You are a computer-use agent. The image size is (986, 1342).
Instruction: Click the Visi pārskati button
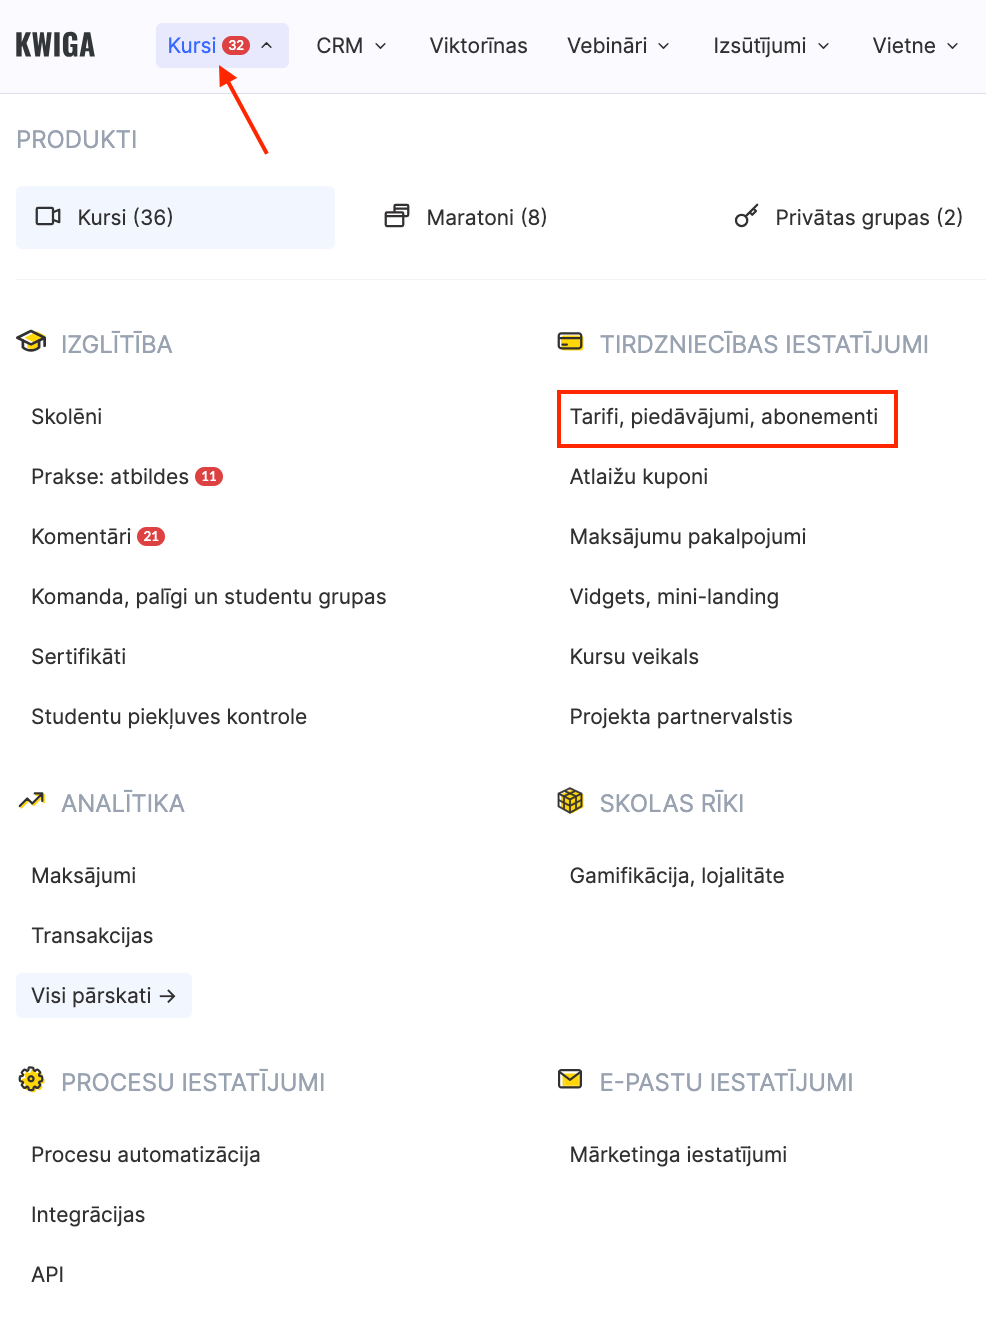click(104, 996)
